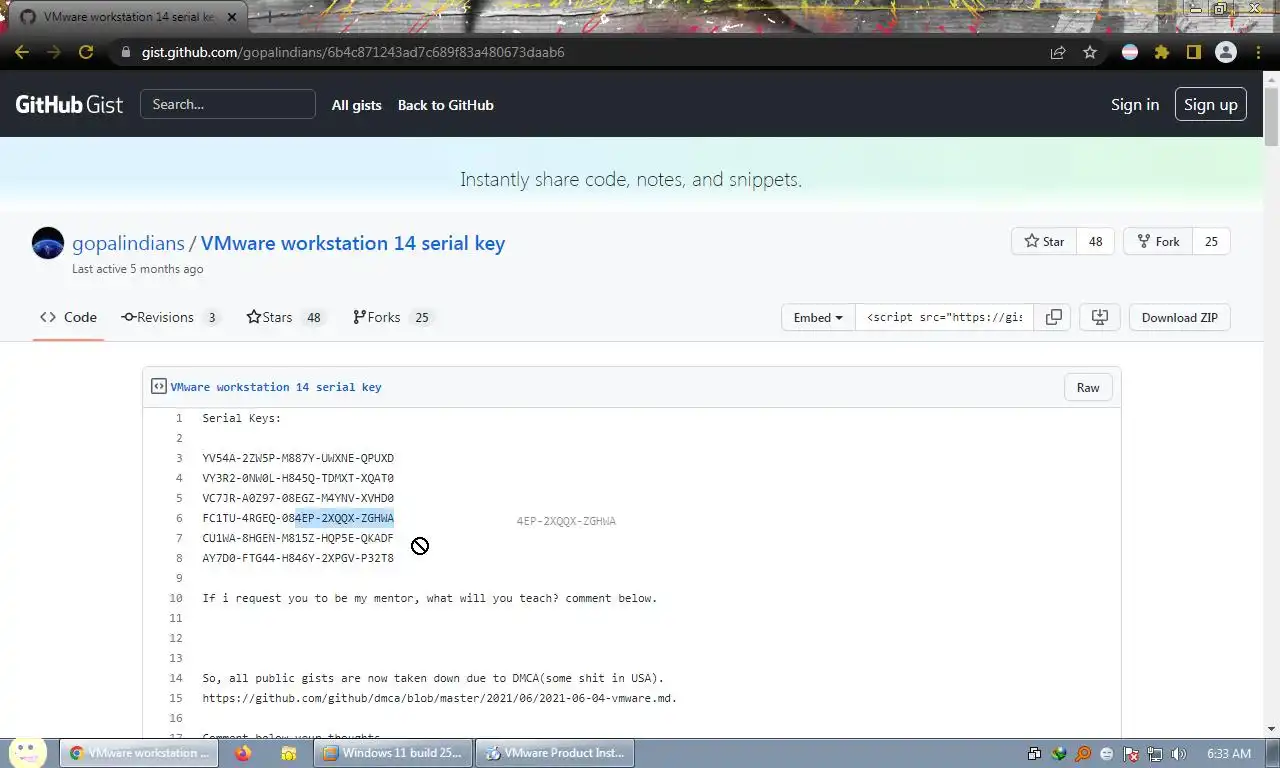Click the 'So, all public gists are now taken down' line
Image resolution: width=1280 pixels, height=768 pixels.
(433, 678)
